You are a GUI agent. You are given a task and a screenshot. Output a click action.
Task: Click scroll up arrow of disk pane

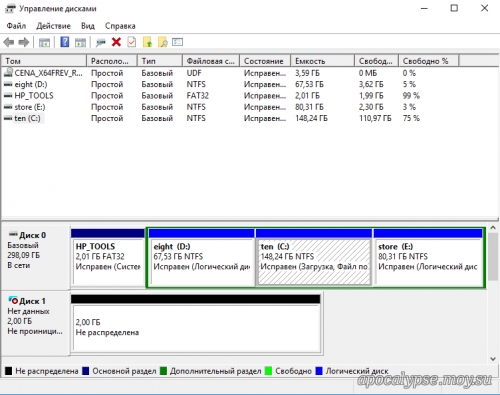pos(493,228)
